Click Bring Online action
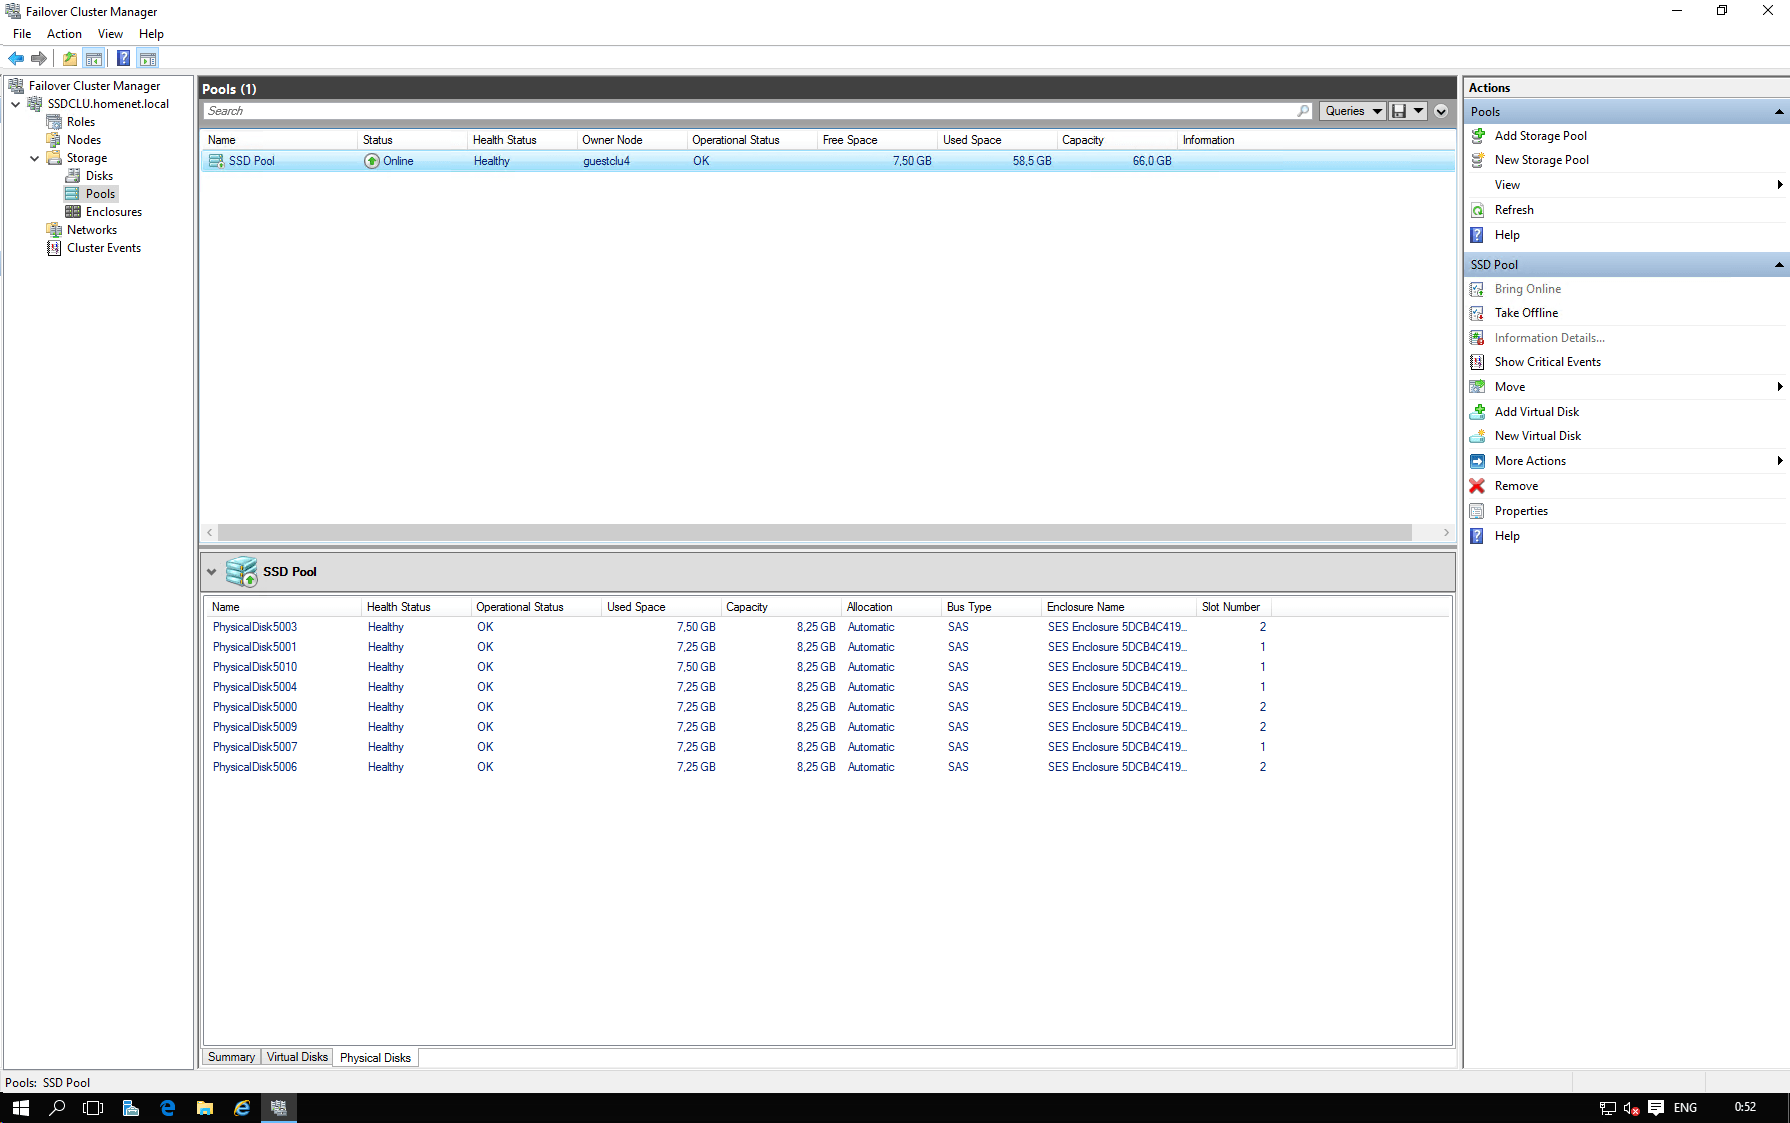Viewport: 1790px width, 1123px height. [x=1528, y=289]
